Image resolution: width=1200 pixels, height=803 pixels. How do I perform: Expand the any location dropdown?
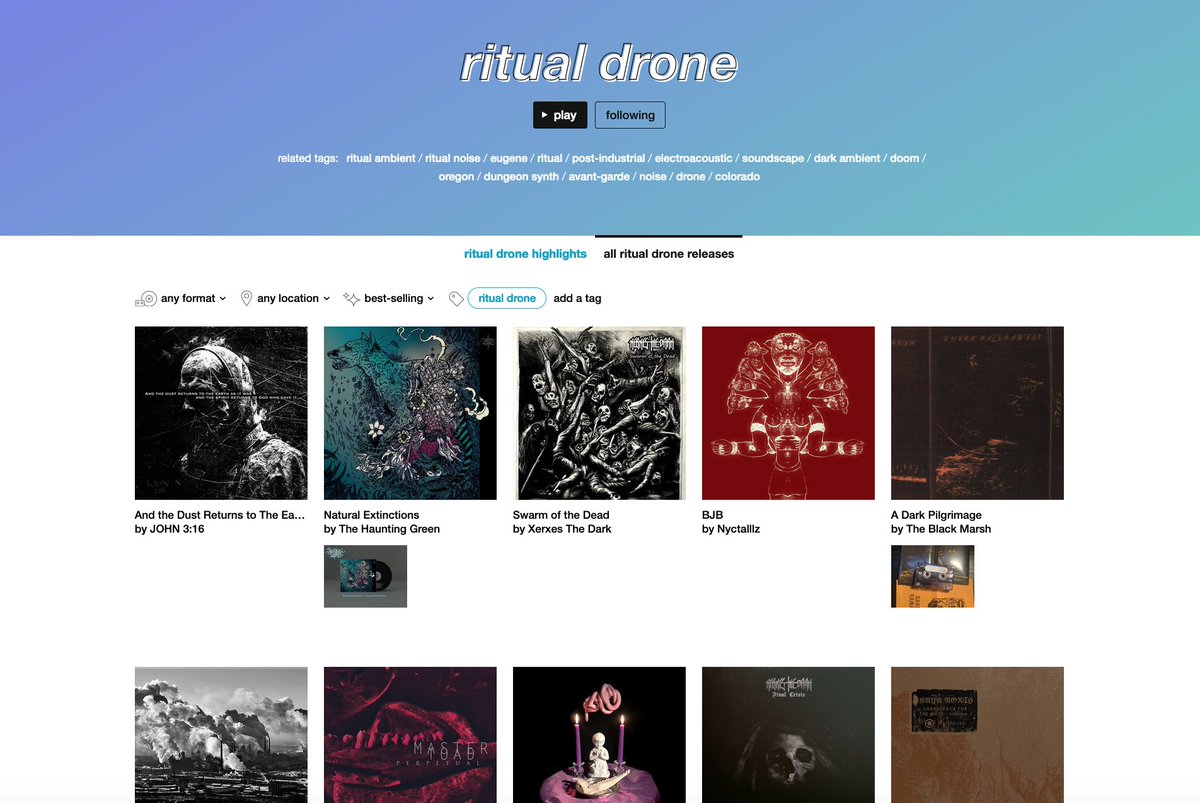293,298
